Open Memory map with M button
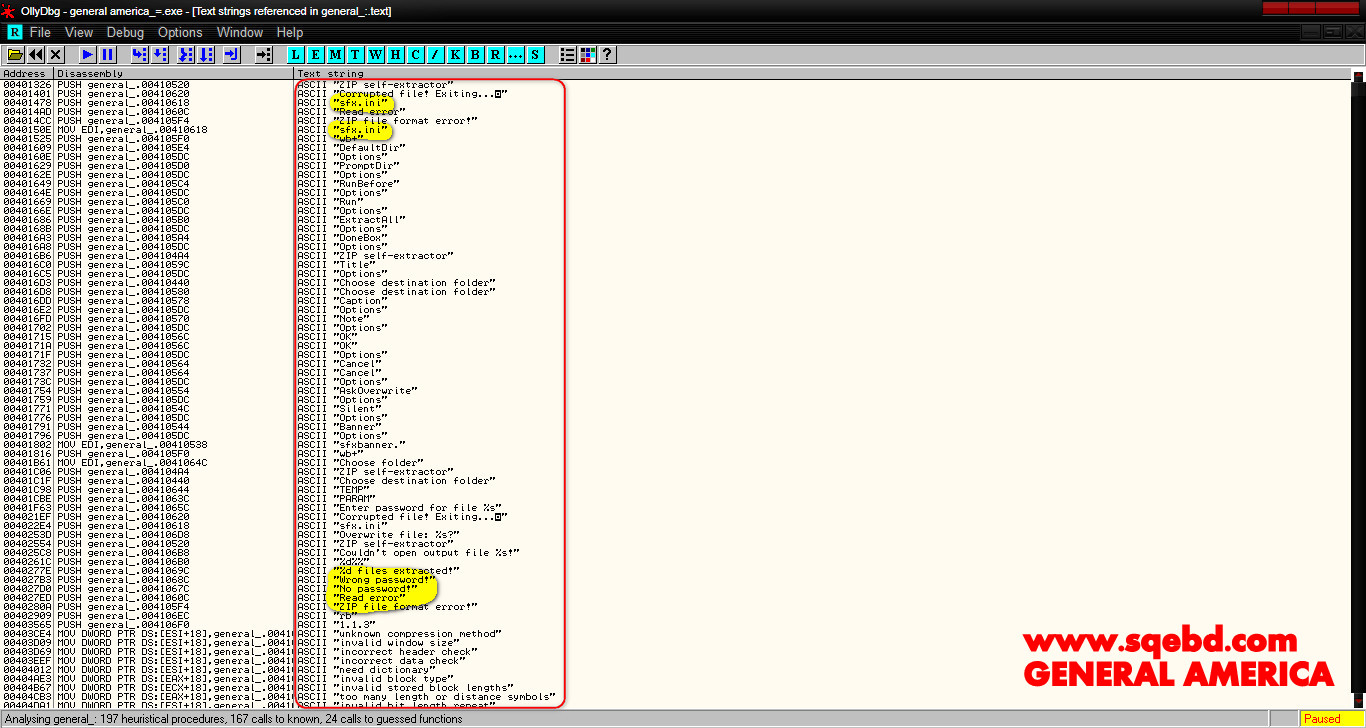The height and width of the screenshot is (728, 1366). click(x=336, y=54)
